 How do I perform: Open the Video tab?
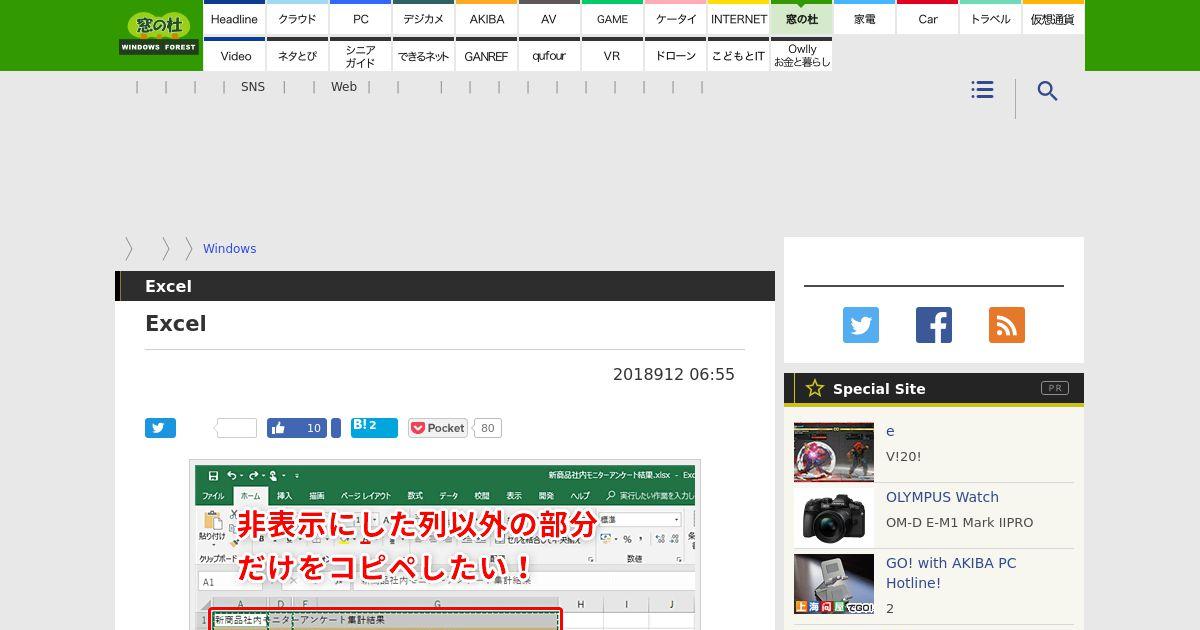pos(234,55)
